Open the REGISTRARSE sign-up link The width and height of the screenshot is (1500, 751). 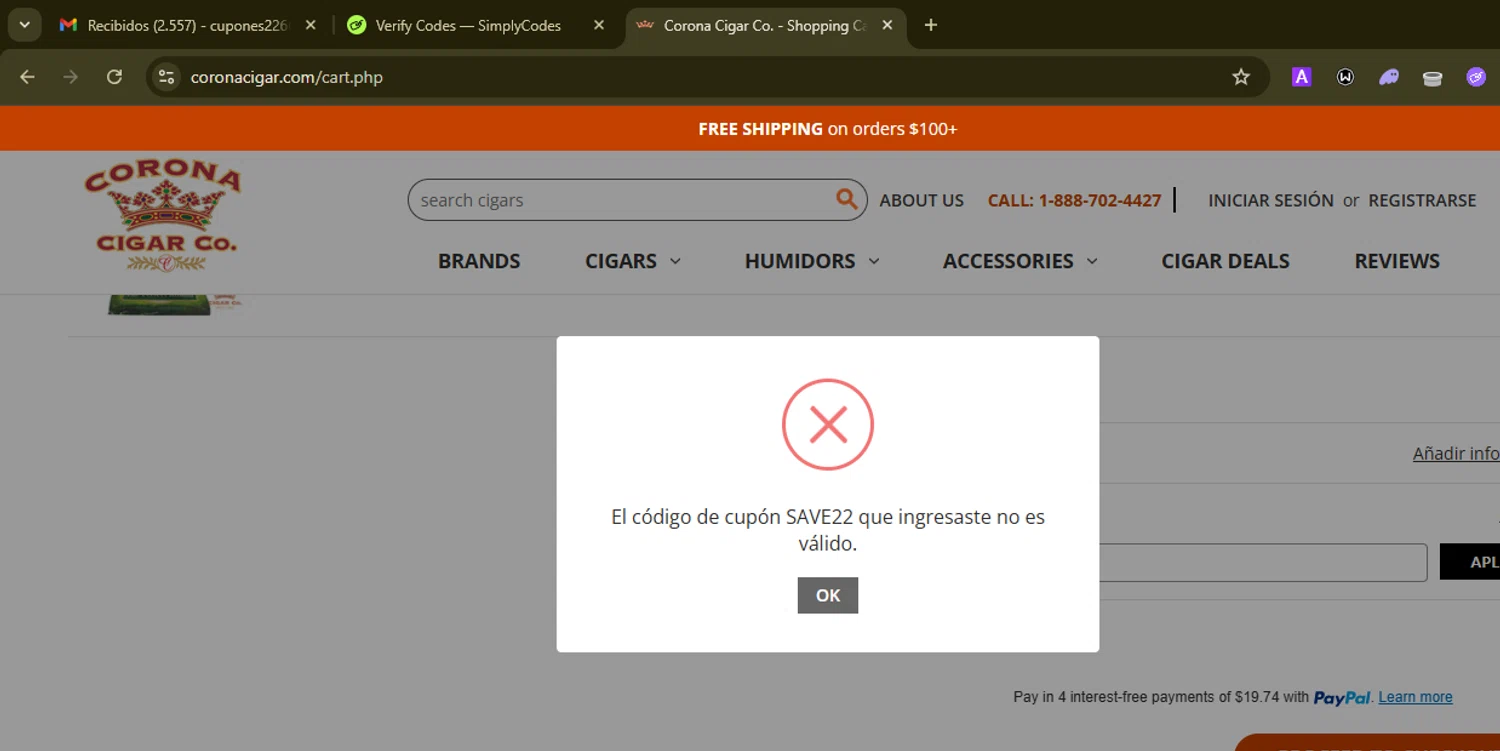pyautogui.click(x=1422, y=200)
